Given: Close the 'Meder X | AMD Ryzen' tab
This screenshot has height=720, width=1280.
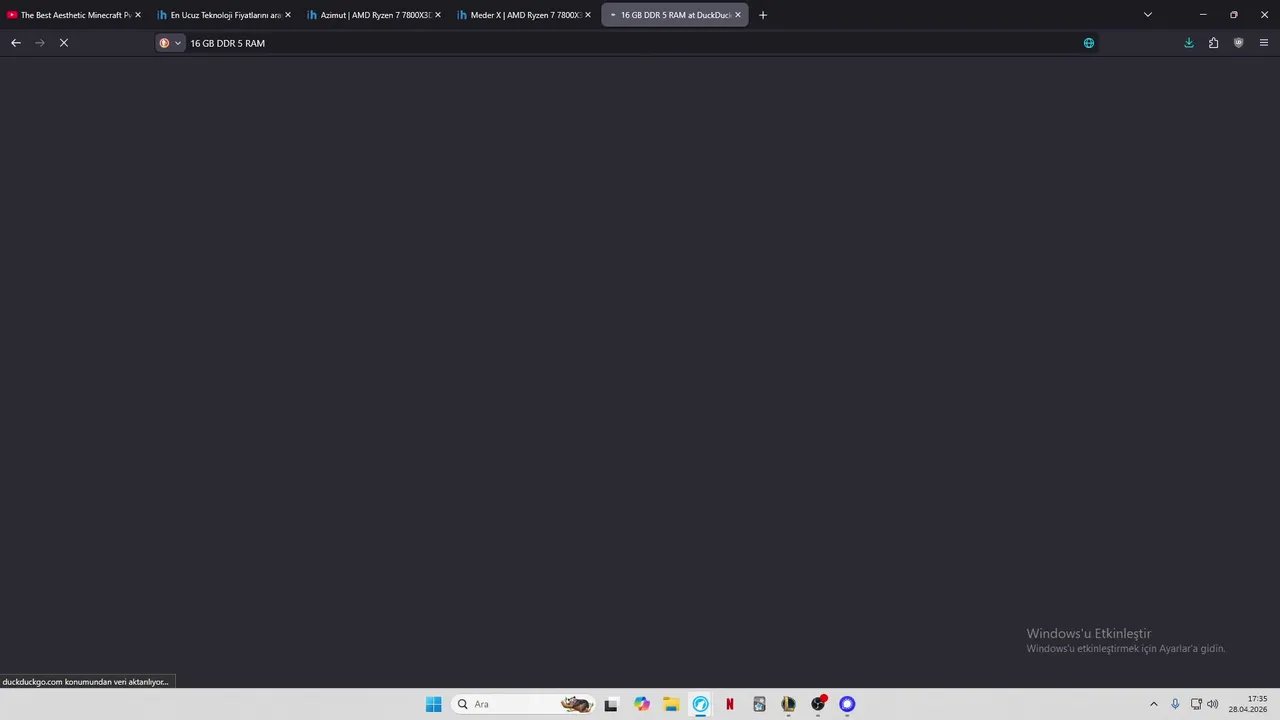Looking at the screenshot, I should (x=588, y=15).
